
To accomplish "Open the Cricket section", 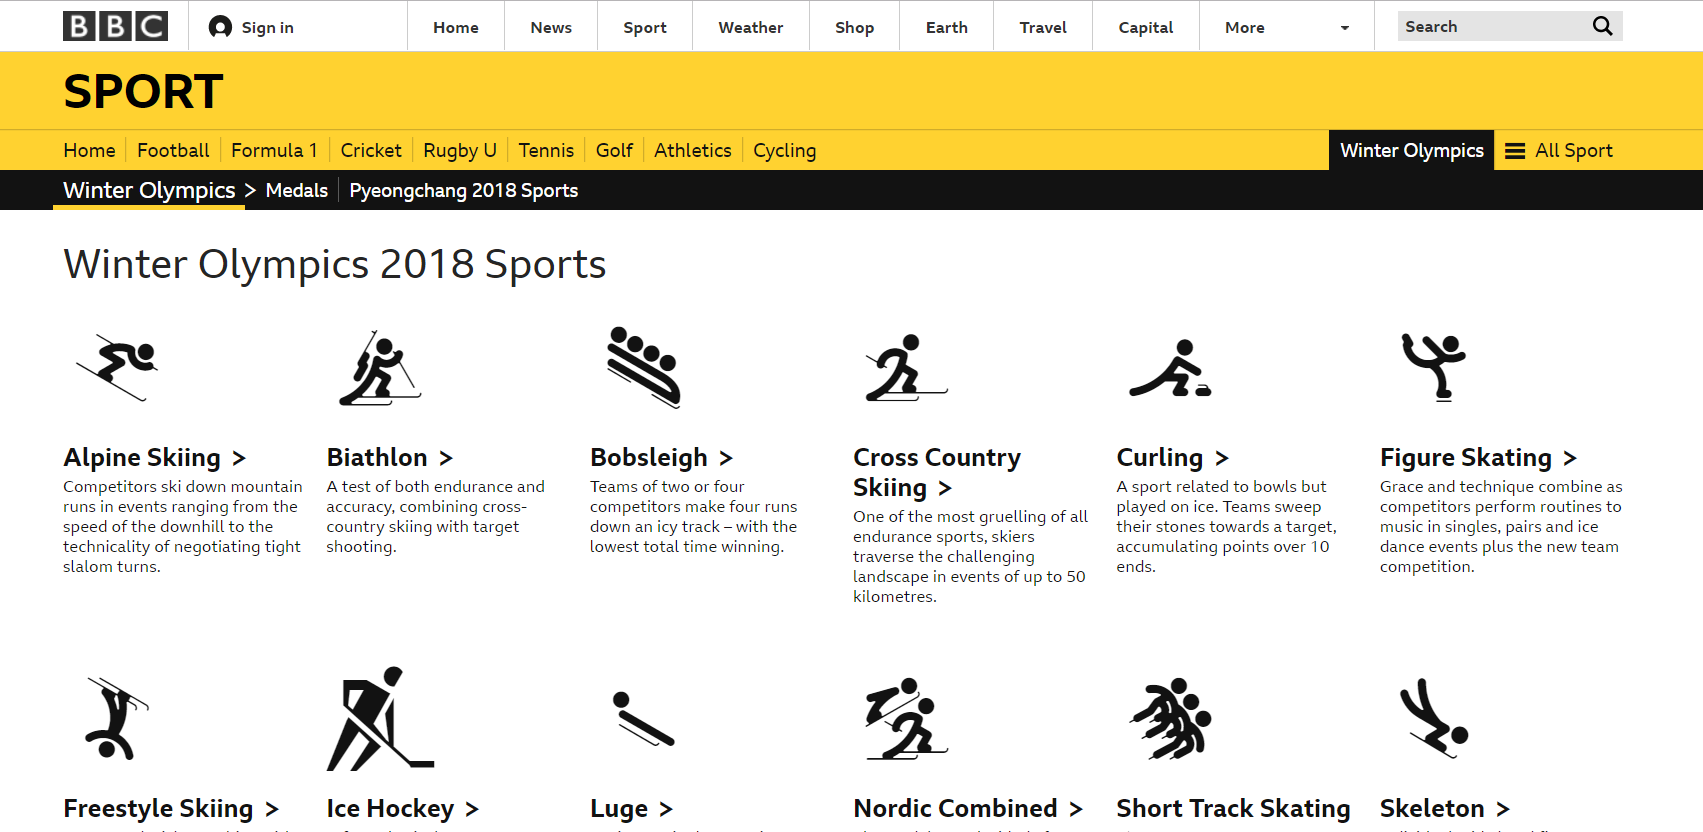I will [x=371, y=151].
